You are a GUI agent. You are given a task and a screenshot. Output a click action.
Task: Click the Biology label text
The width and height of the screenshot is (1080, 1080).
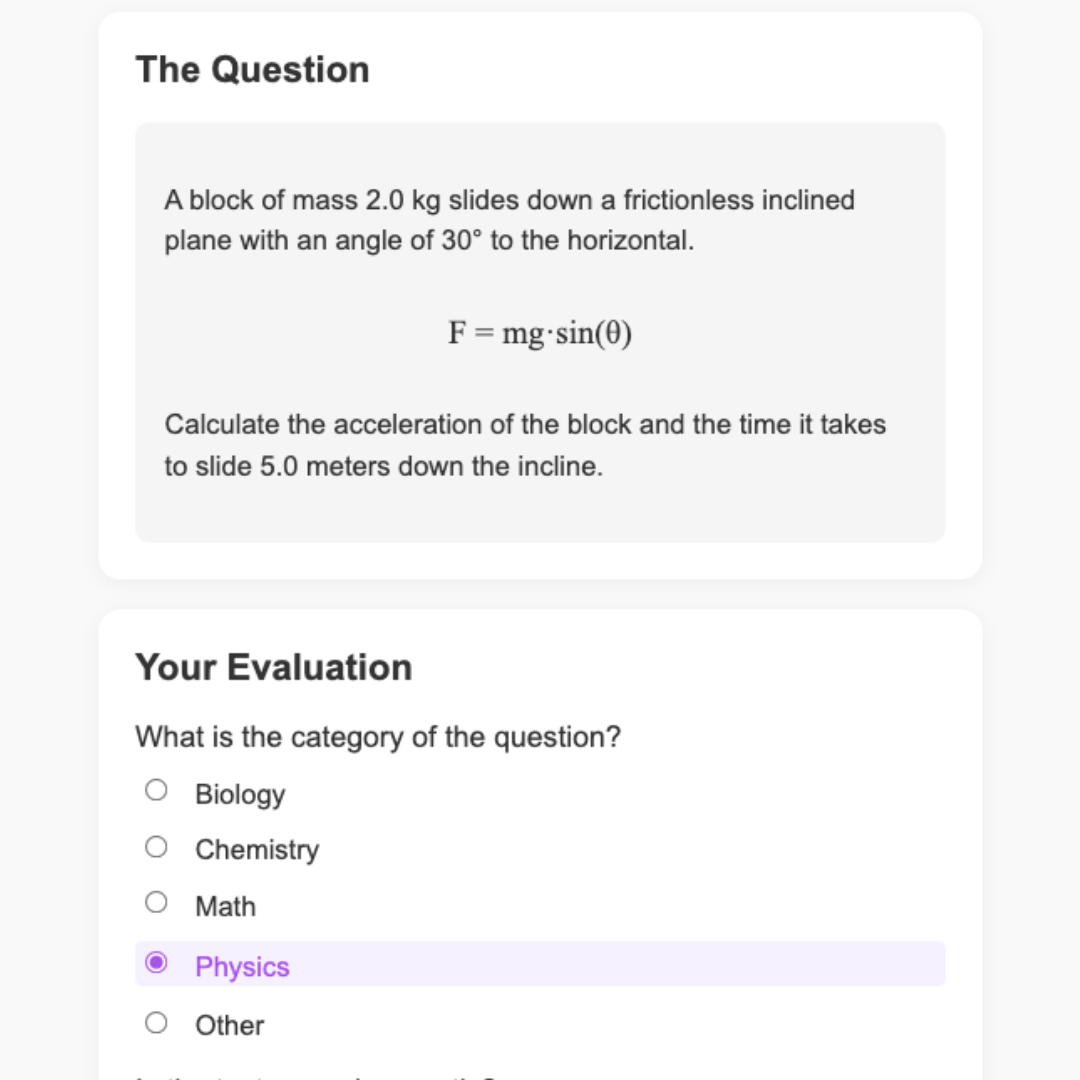coord(240,794)
